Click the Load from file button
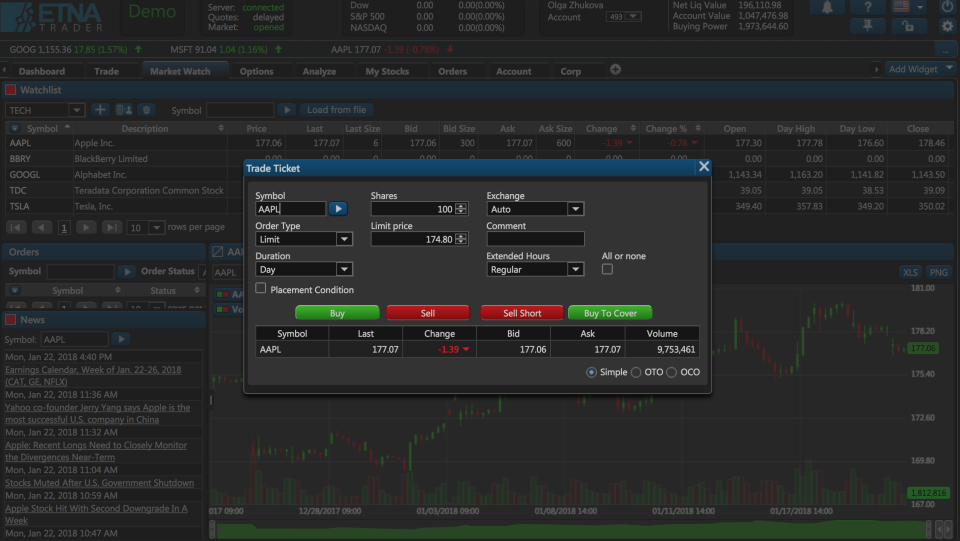This screenshot has height=541, width=960. coord(337,110)
